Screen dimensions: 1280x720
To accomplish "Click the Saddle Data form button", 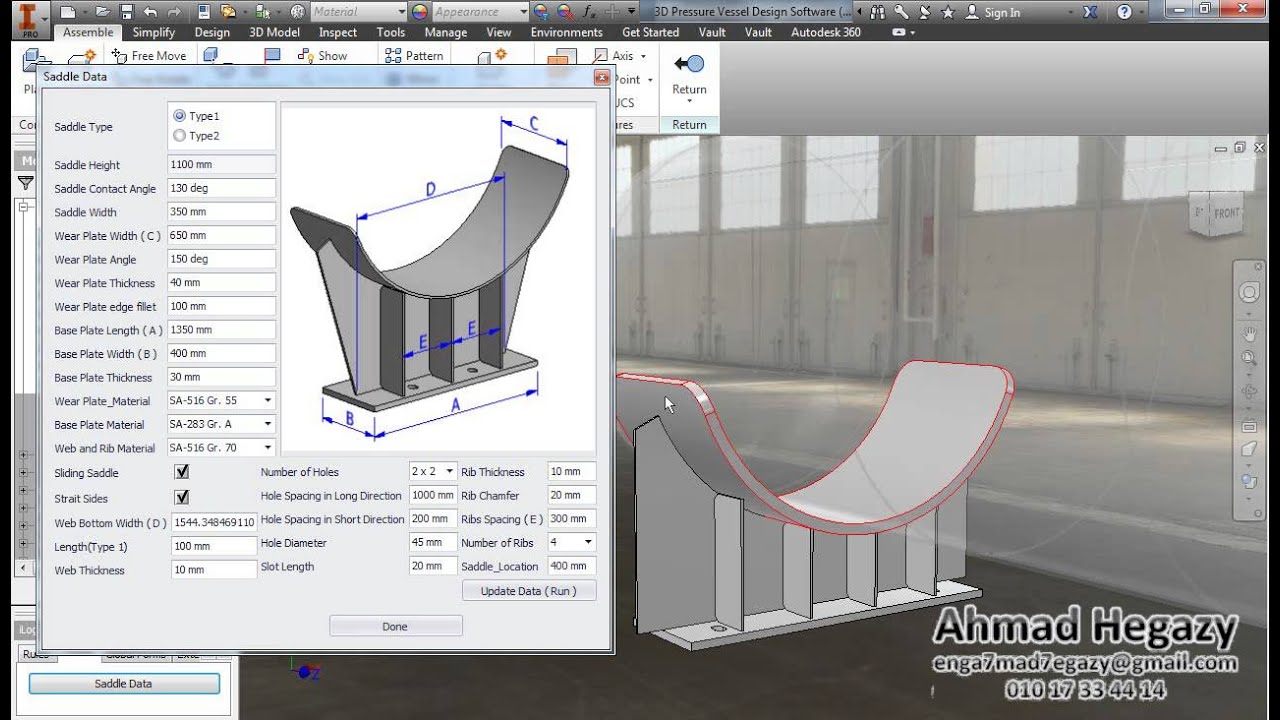I will click(x=124, y=684).
